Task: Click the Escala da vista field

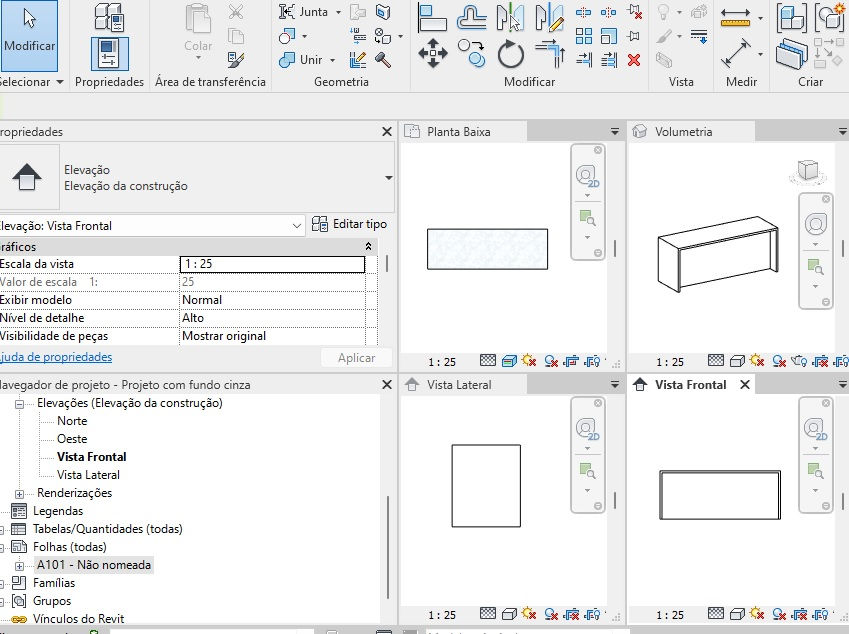Action: tap(272, 264)
